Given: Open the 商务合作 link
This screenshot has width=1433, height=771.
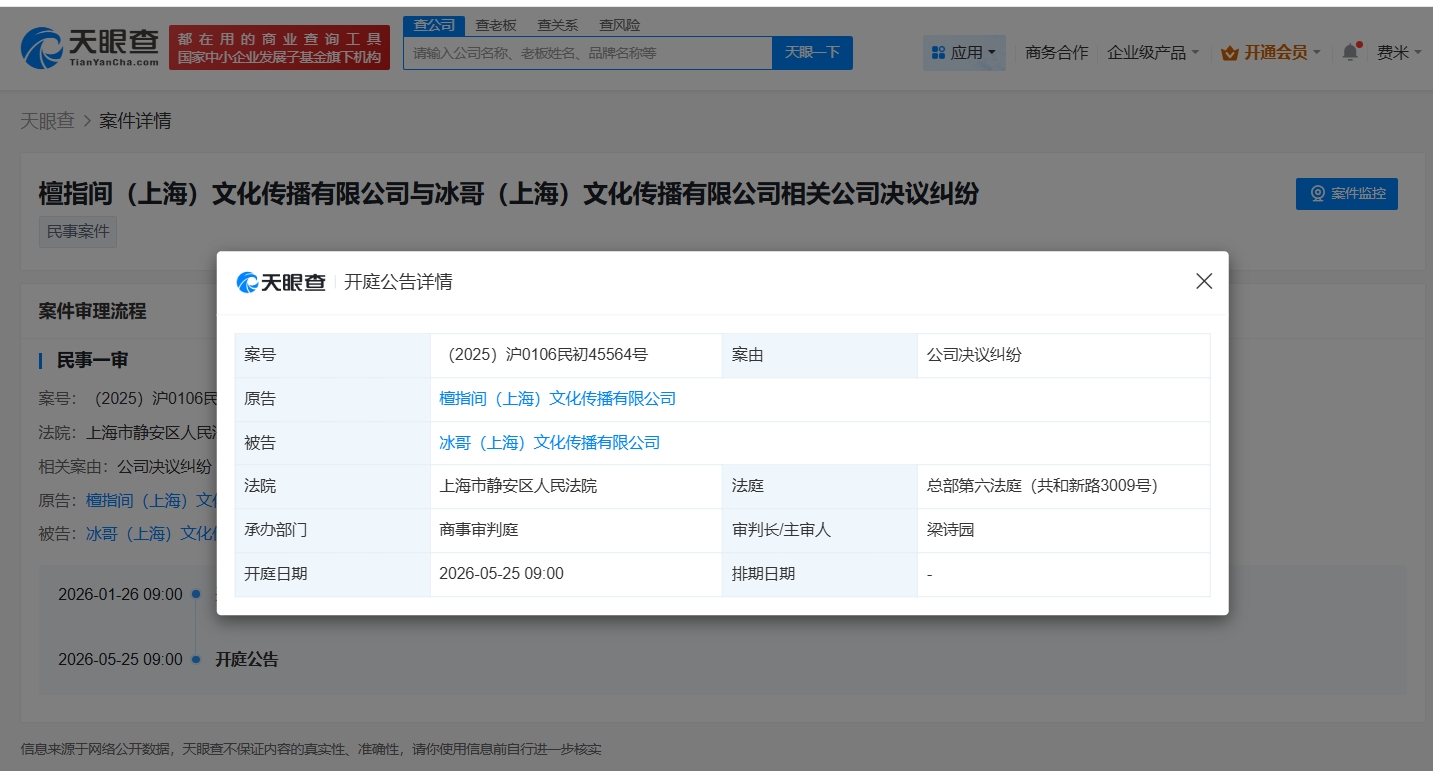Looking at the screenshot, I should point(1056,53).
